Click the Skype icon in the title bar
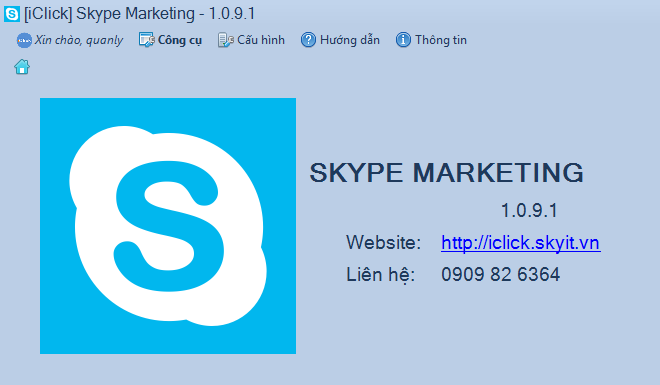660x385 pixels. click(11, 14)
